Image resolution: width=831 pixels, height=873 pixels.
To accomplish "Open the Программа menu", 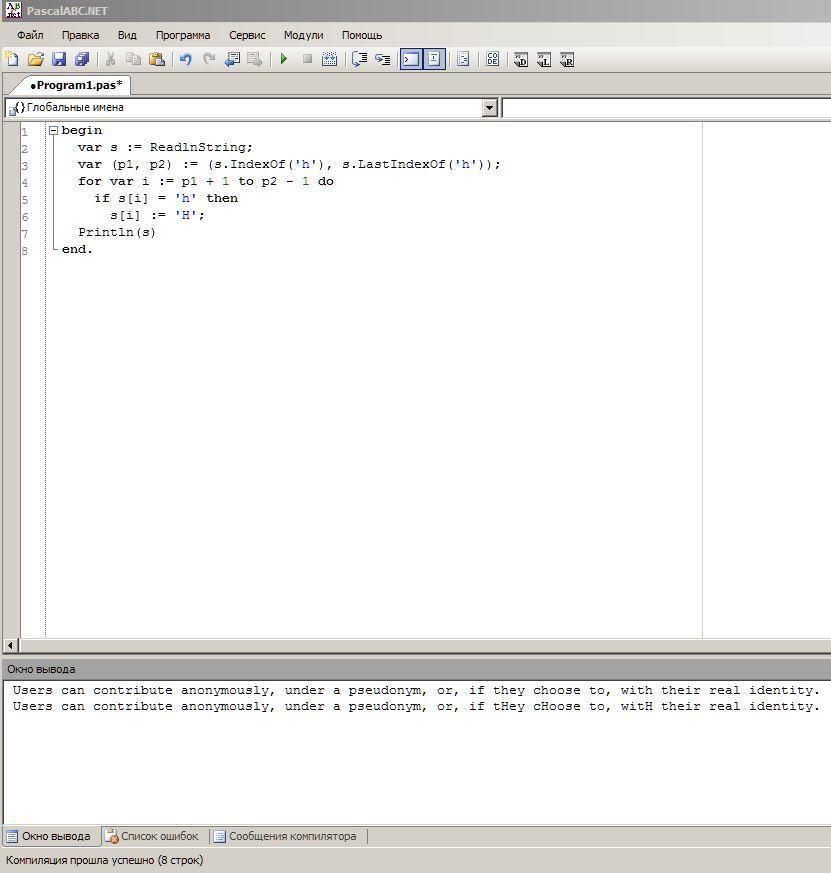I will [182, 35].
